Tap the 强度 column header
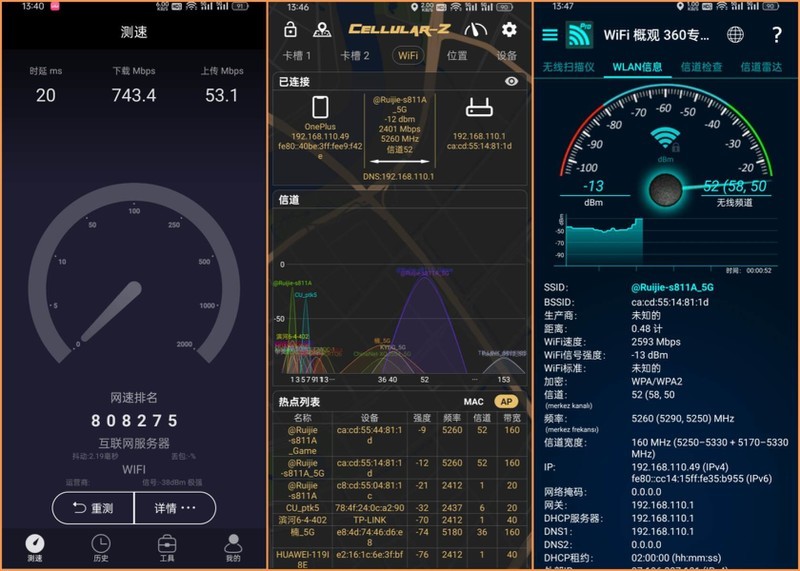Viewport: 800px width, 571px height. 421,418
